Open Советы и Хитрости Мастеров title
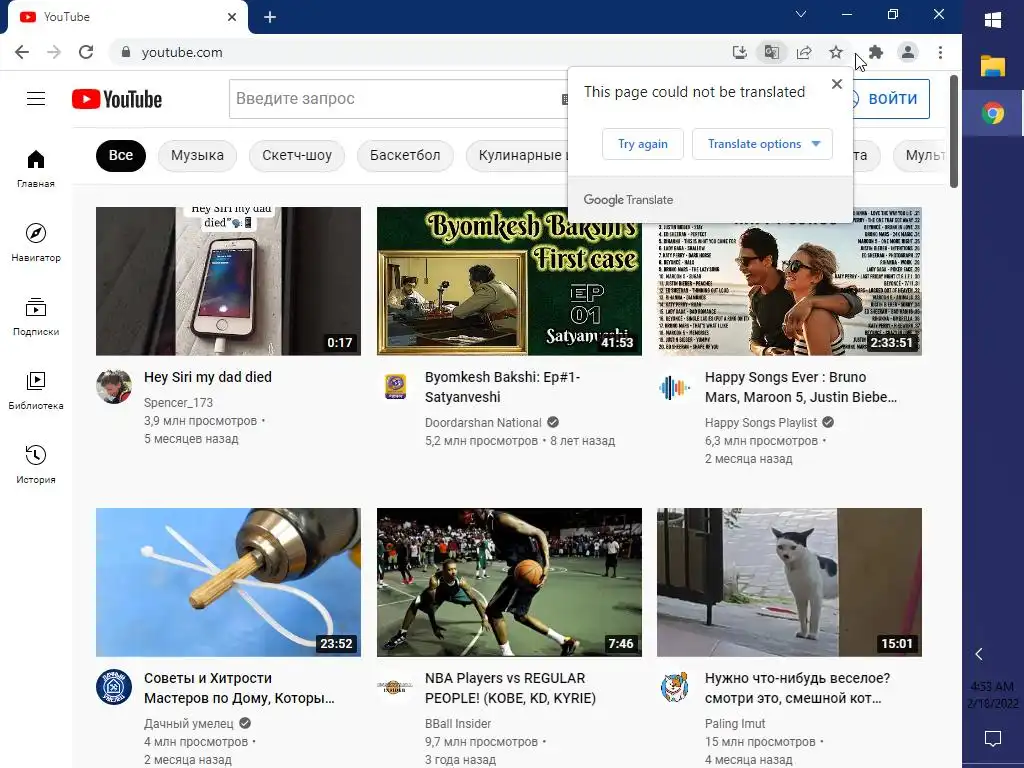Image resolution: width=1024 pixels, height=768 pixels. pos(239,688)
